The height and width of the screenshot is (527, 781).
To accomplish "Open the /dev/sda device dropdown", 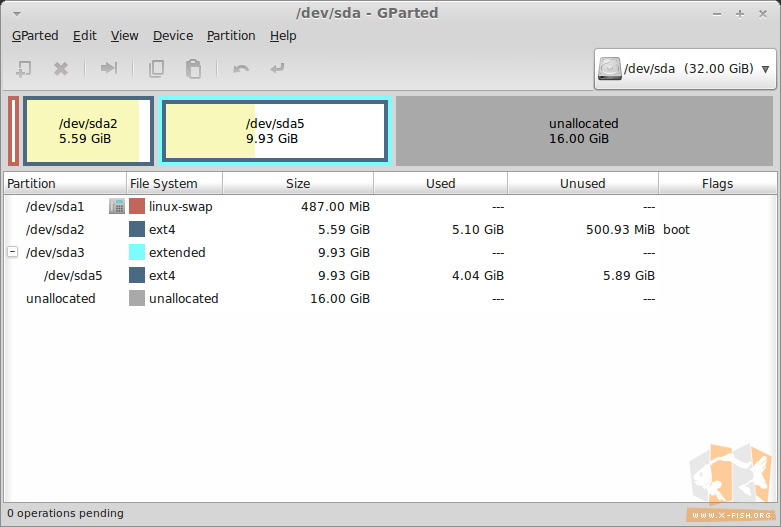I will click(685, 69).
